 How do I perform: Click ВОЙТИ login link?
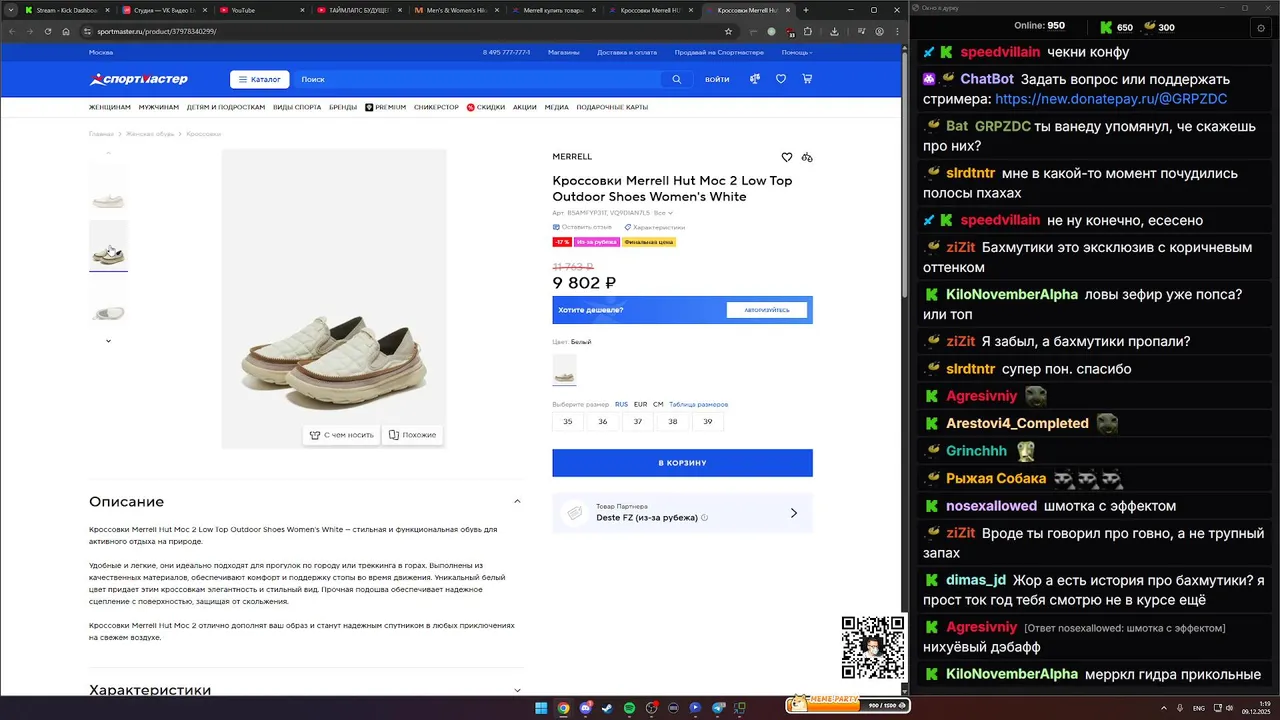(x=717, y=79)
